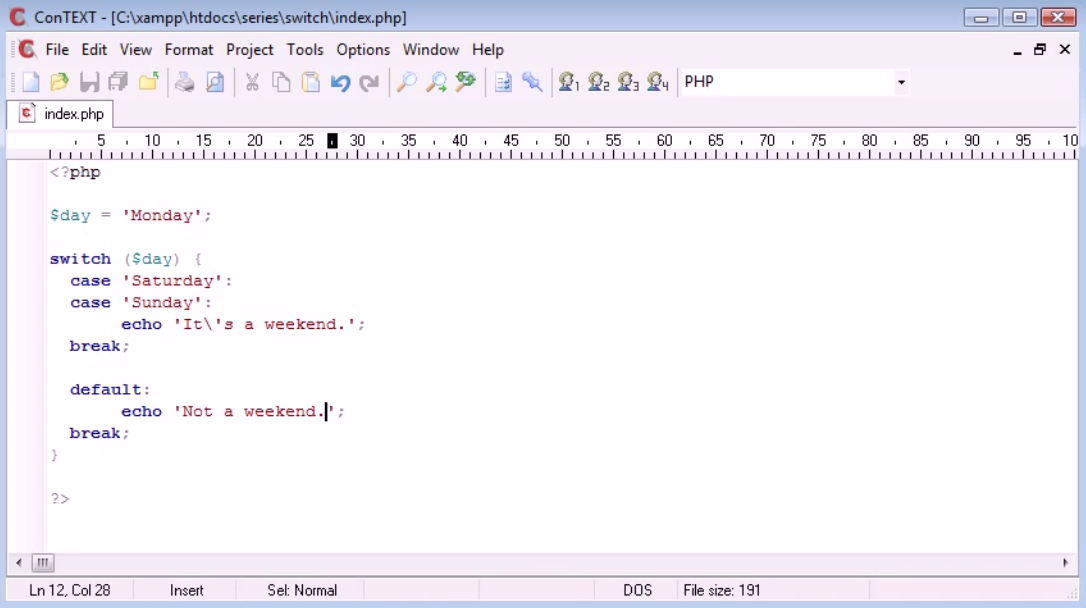Open the Tools menu
Screen dimensions: 1086x608
[x=305, y=49]
